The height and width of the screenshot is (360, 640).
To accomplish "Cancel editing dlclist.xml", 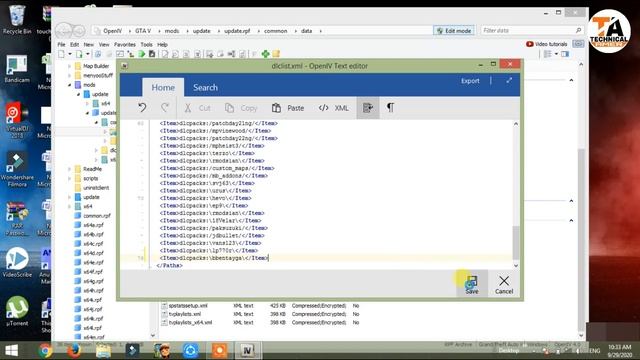I will (x=504, y=284).
